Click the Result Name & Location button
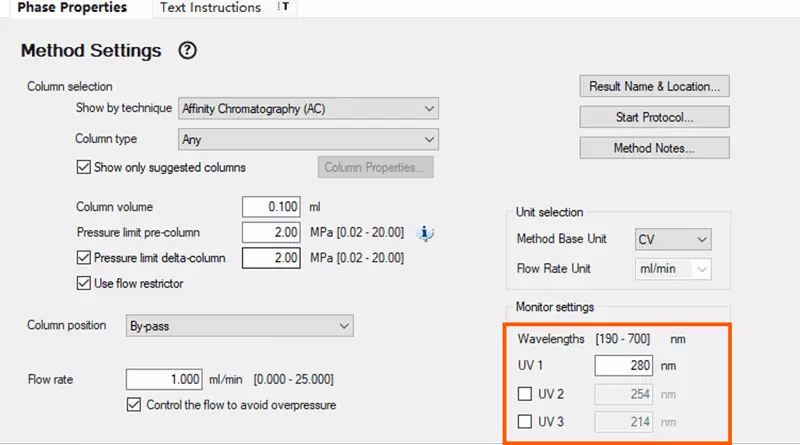Image resolution: width=800 pixels, height=445 pixels. point(654,87)
